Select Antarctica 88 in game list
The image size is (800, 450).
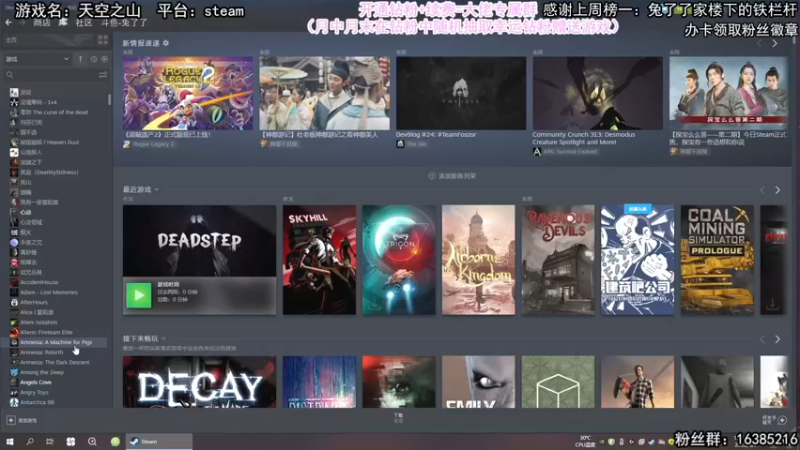pos(37,403)
